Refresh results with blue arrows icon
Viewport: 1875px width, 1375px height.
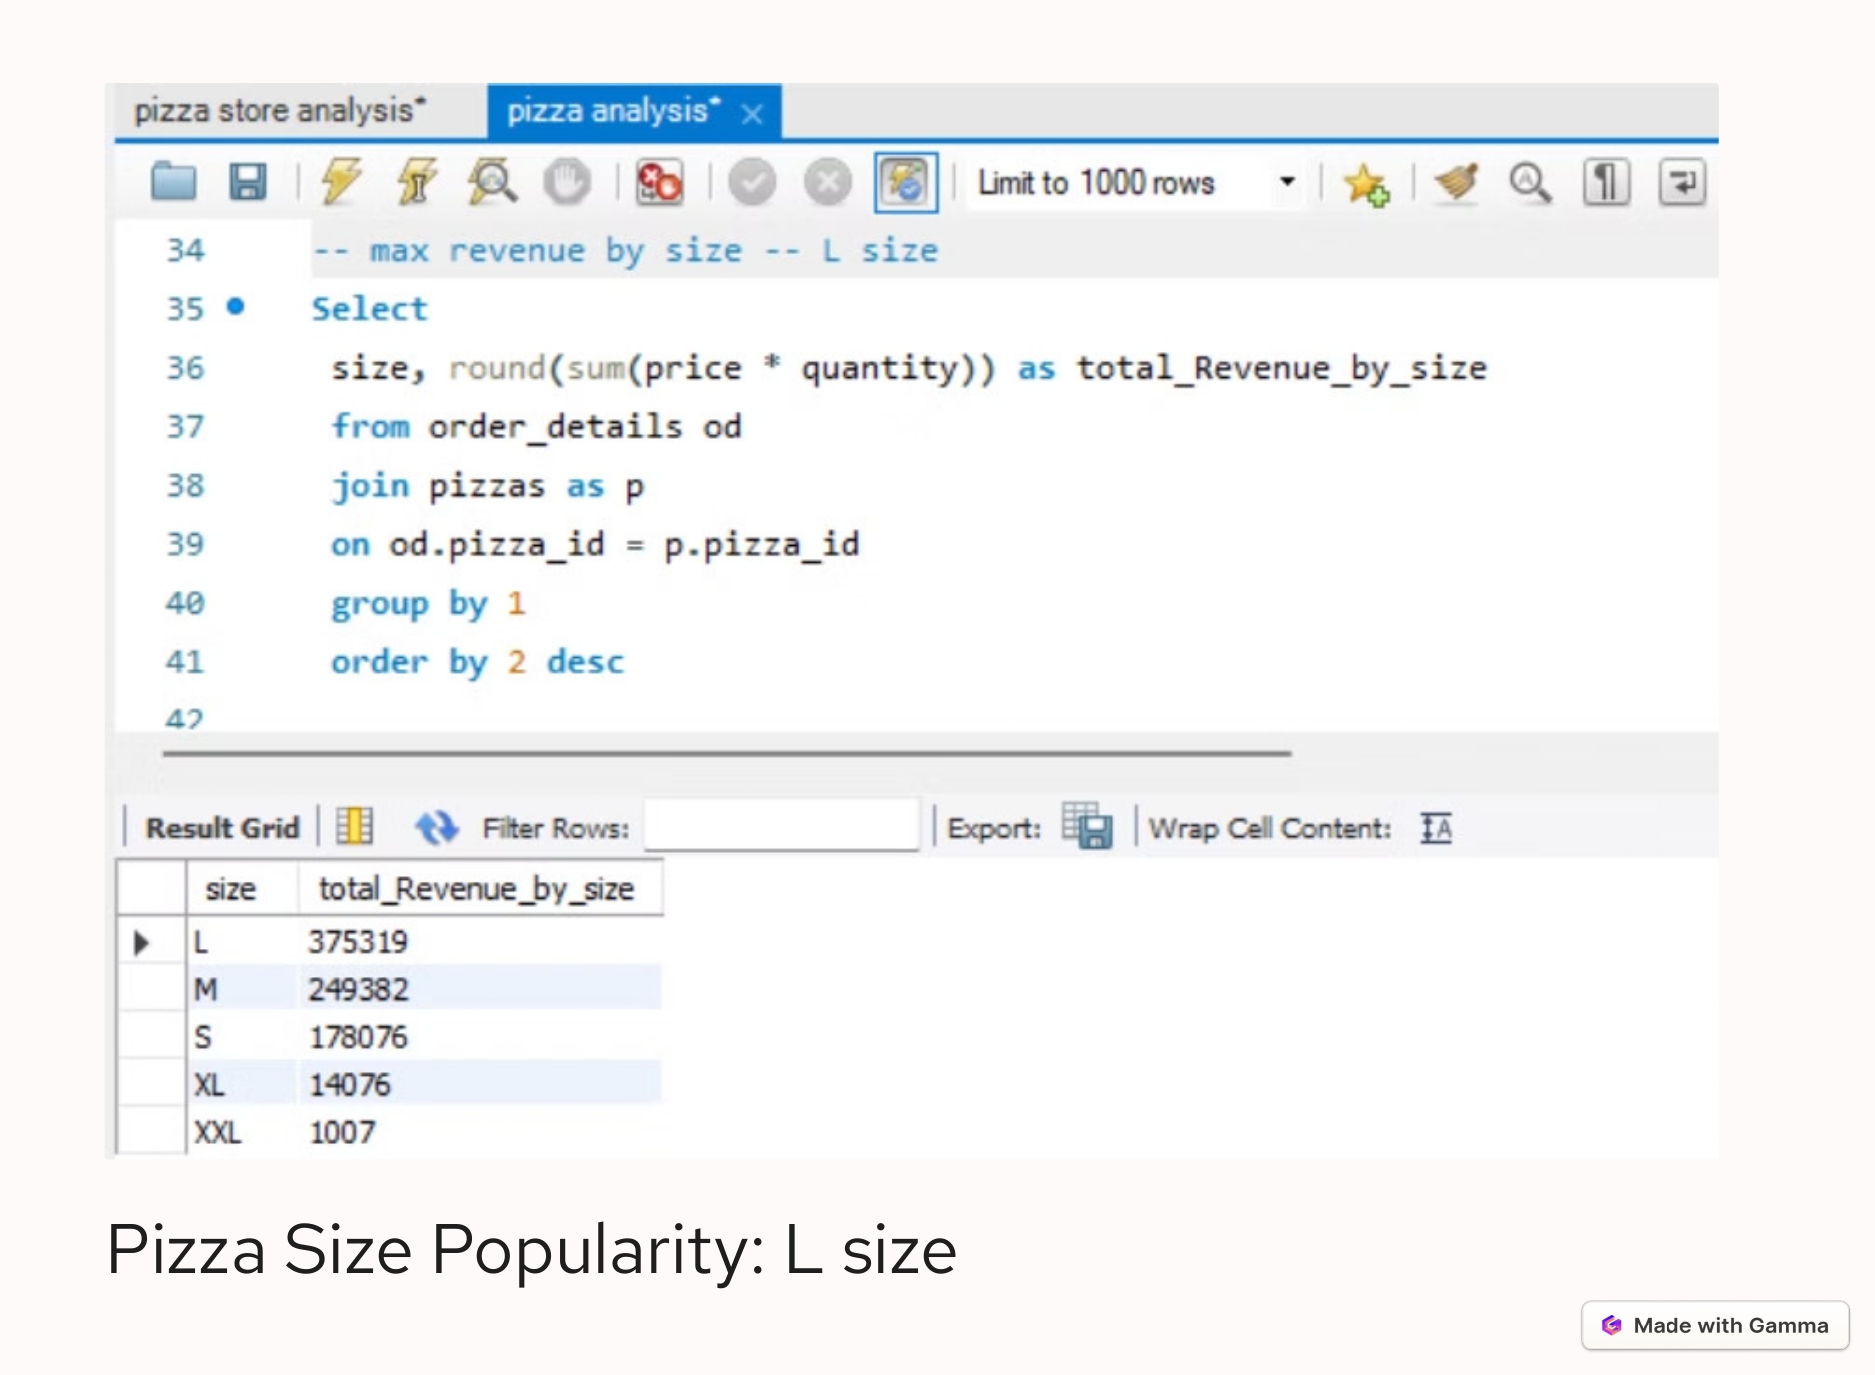coord(436,828)
